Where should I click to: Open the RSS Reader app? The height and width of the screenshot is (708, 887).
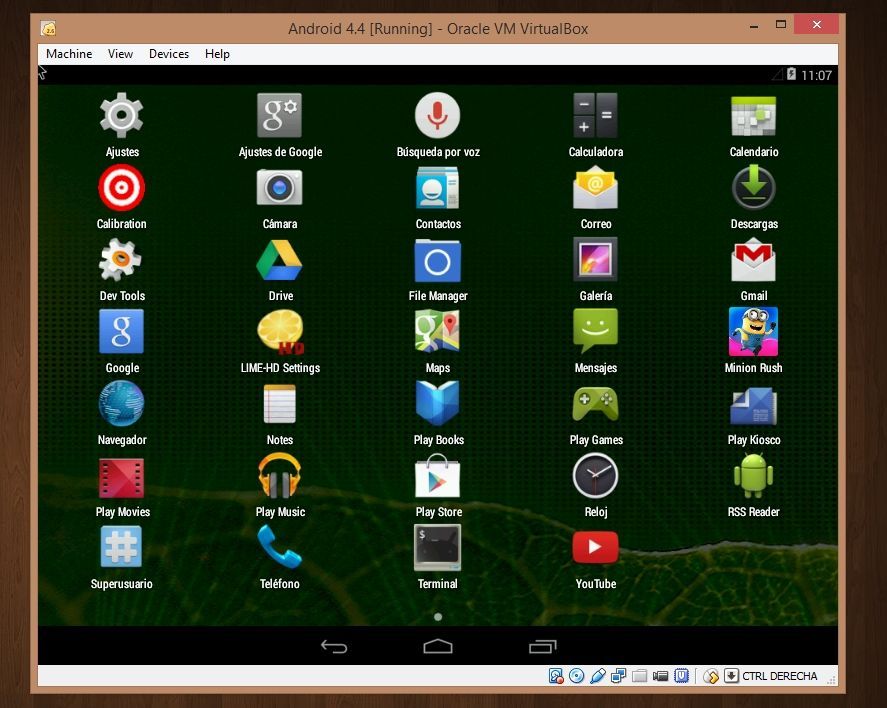pos(753,476)
